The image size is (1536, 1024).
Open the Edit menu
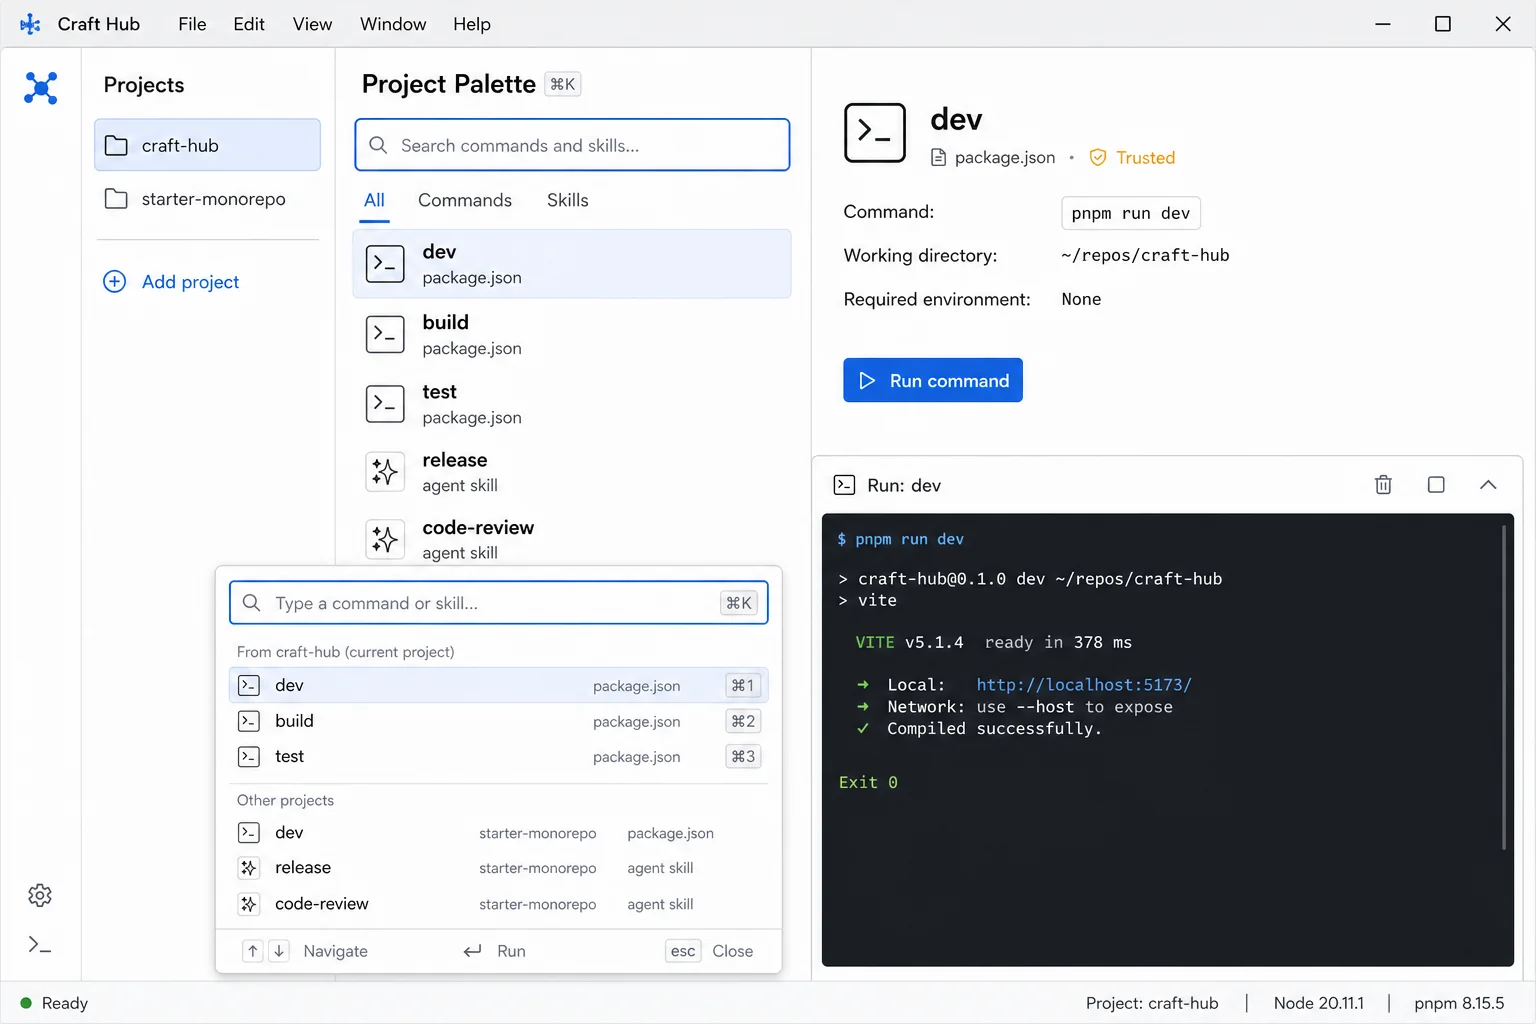tap(249, 24)
